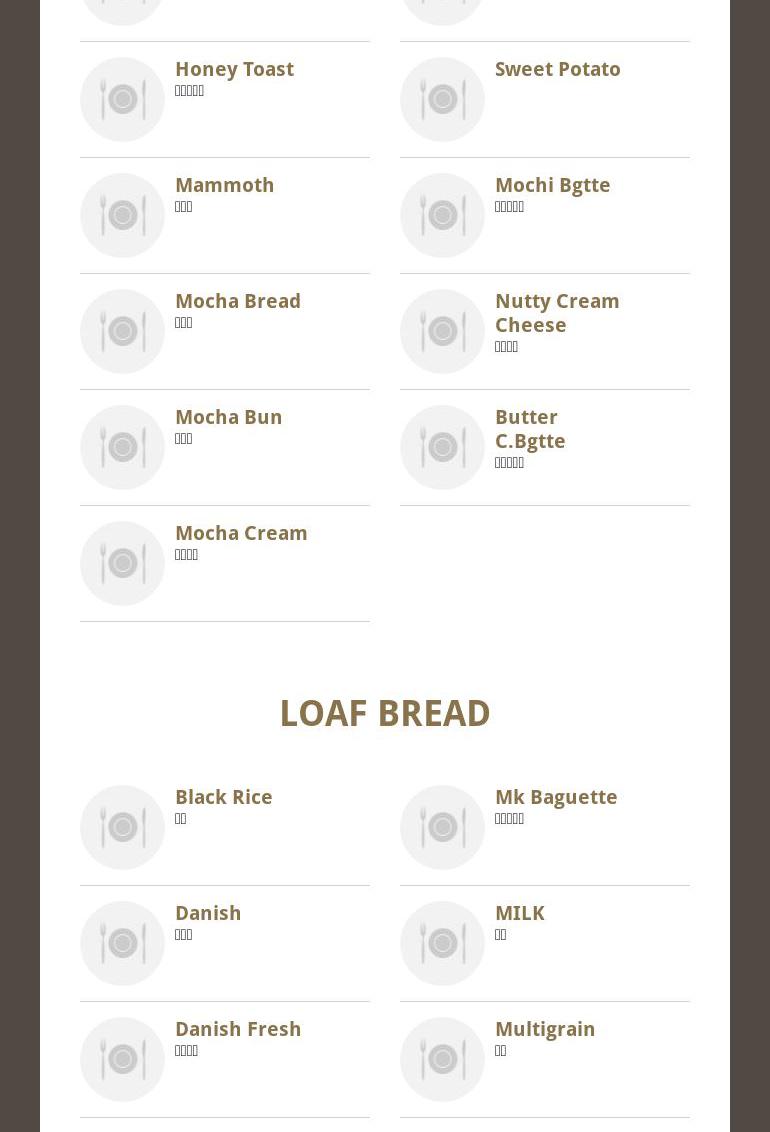770x1132 pixels.
Task: Click the Multigrain plate placeholder icon
Action: pyautogui.click(x=442, y=1059)
